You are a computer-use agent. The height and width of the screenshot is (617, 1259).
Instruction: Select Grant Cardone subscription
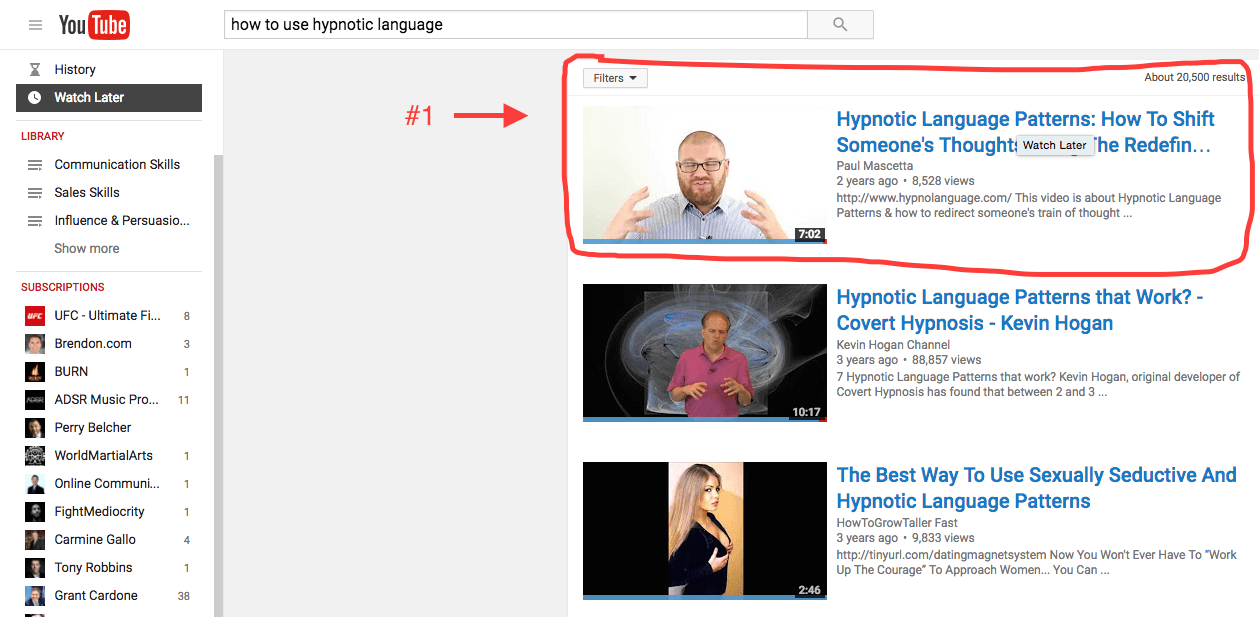[x=96, y=595]
